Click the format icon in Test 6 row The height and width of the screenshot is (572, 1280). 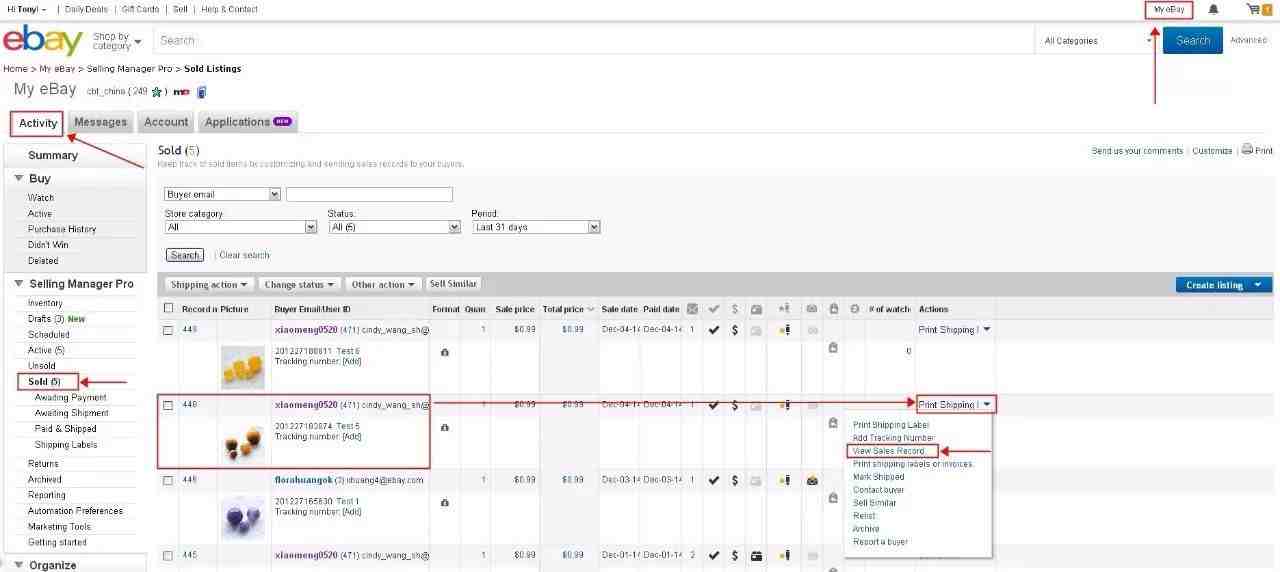tap(445, 352)
